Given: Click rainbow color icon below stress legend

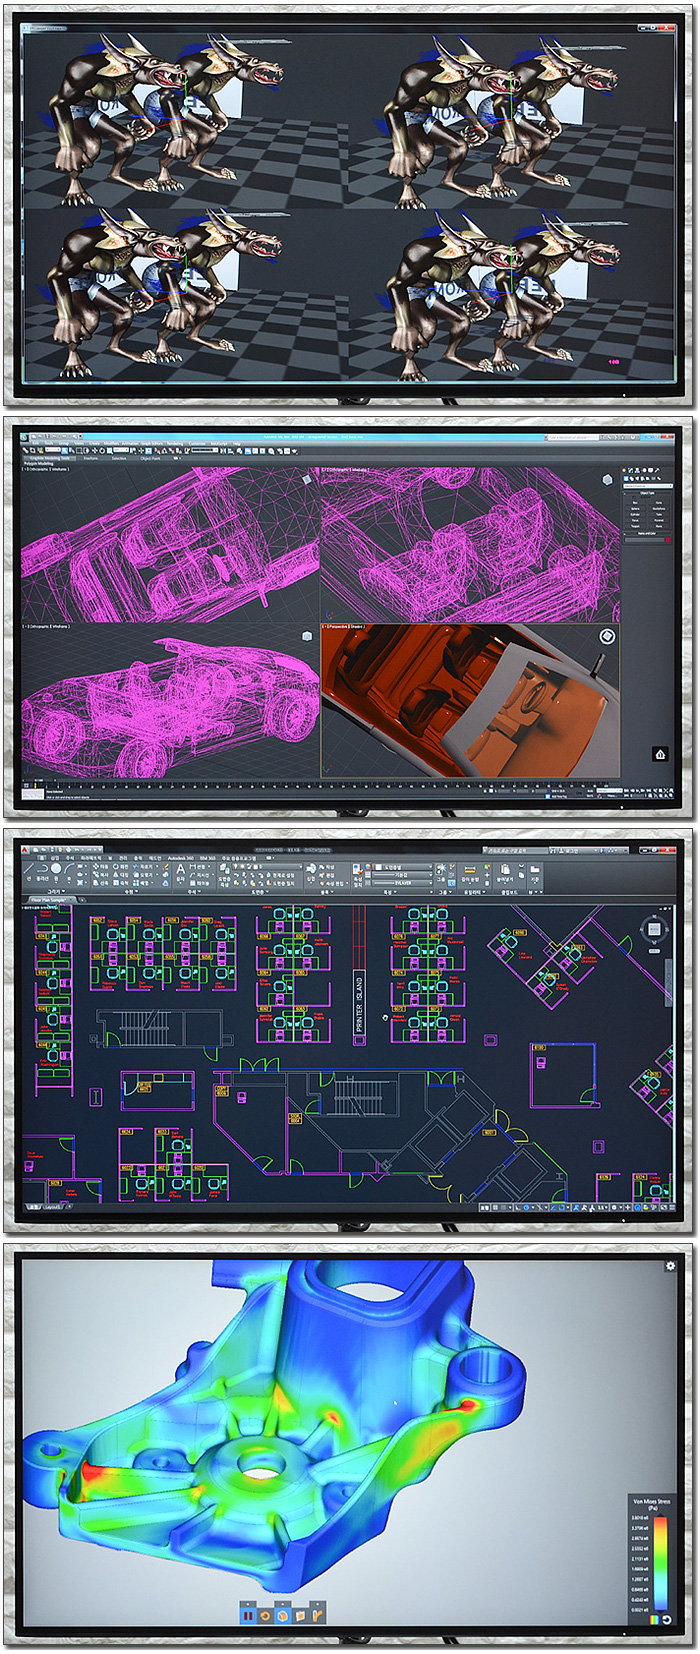Looking at the screenshot, I should (654, 1620).
